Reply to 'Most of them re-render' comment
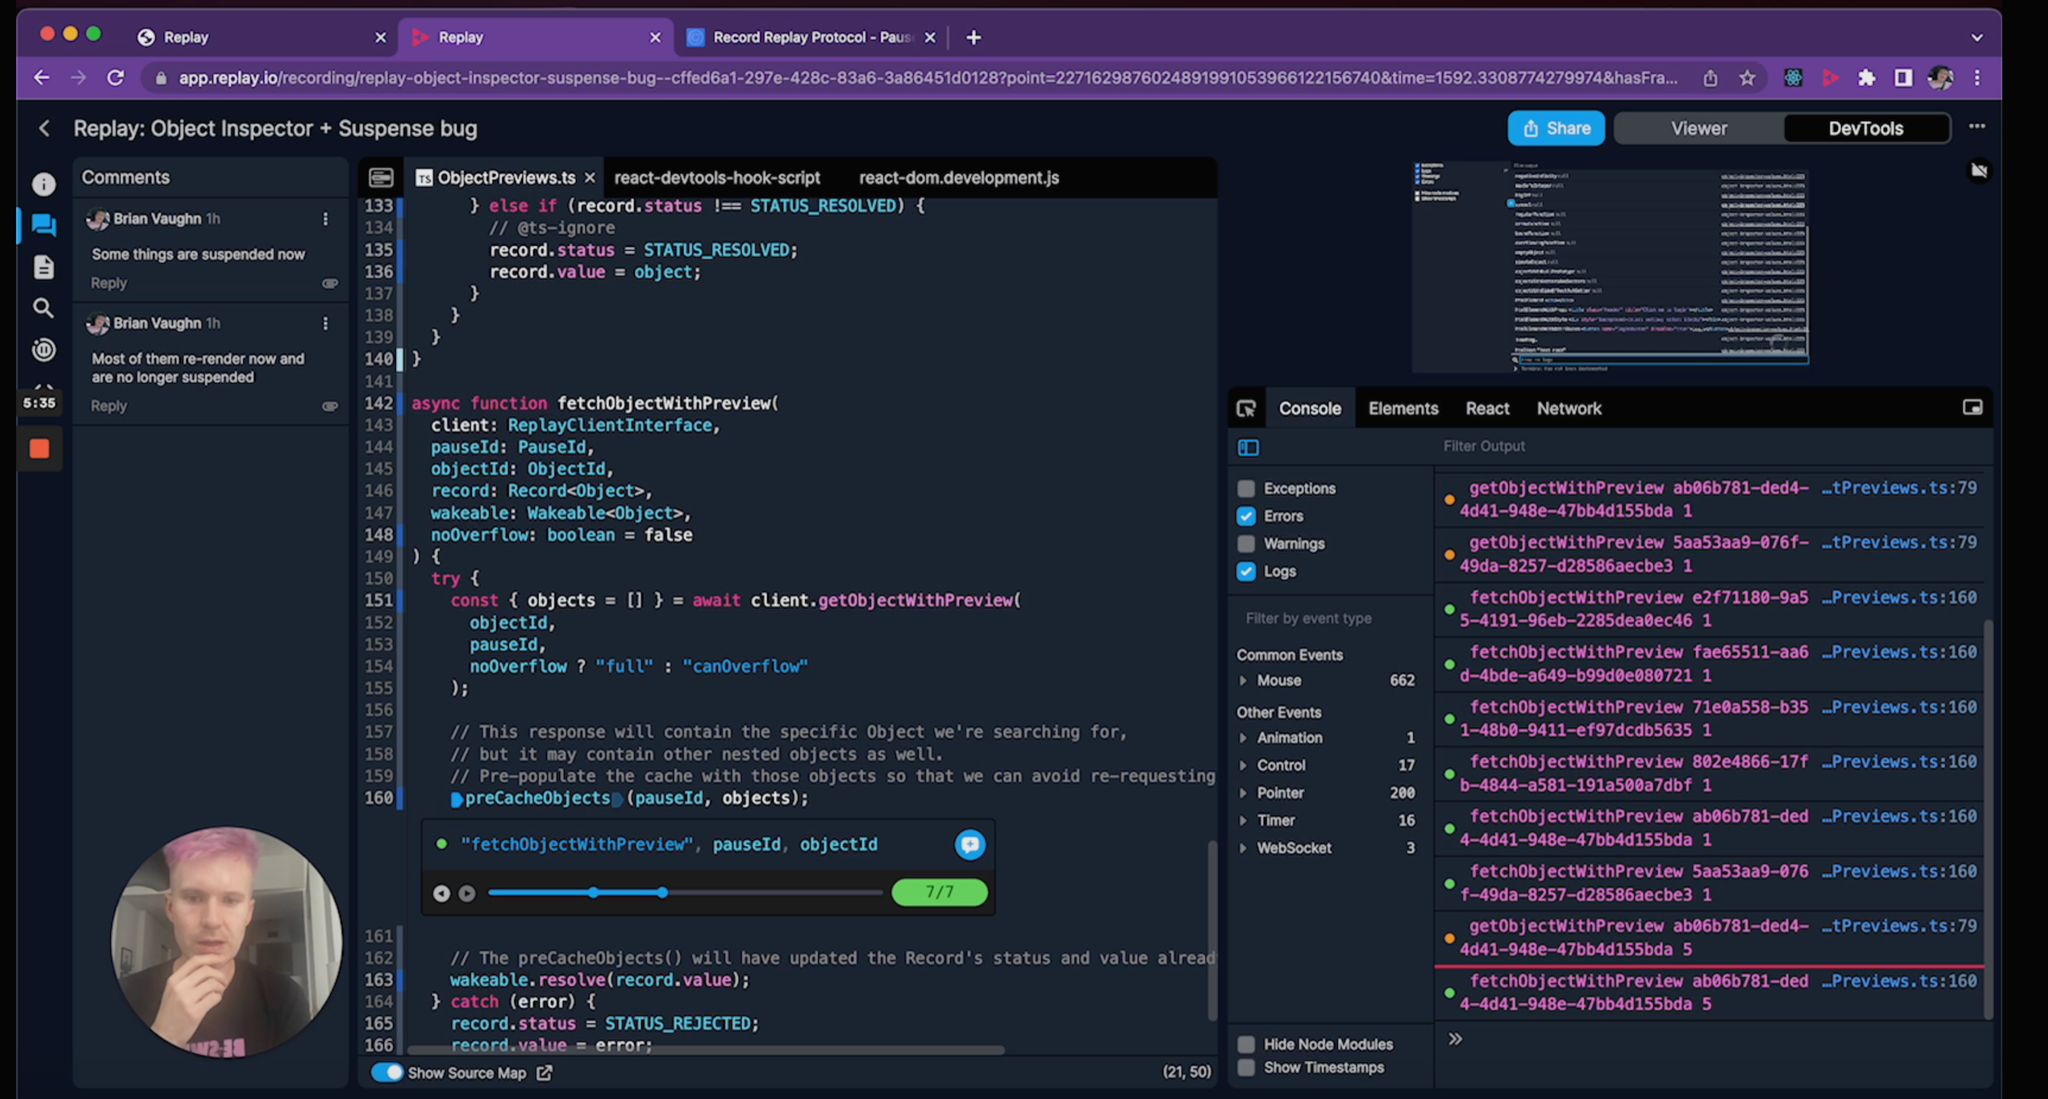Viewport: 2048px width, 1099px height. [109, 406]
